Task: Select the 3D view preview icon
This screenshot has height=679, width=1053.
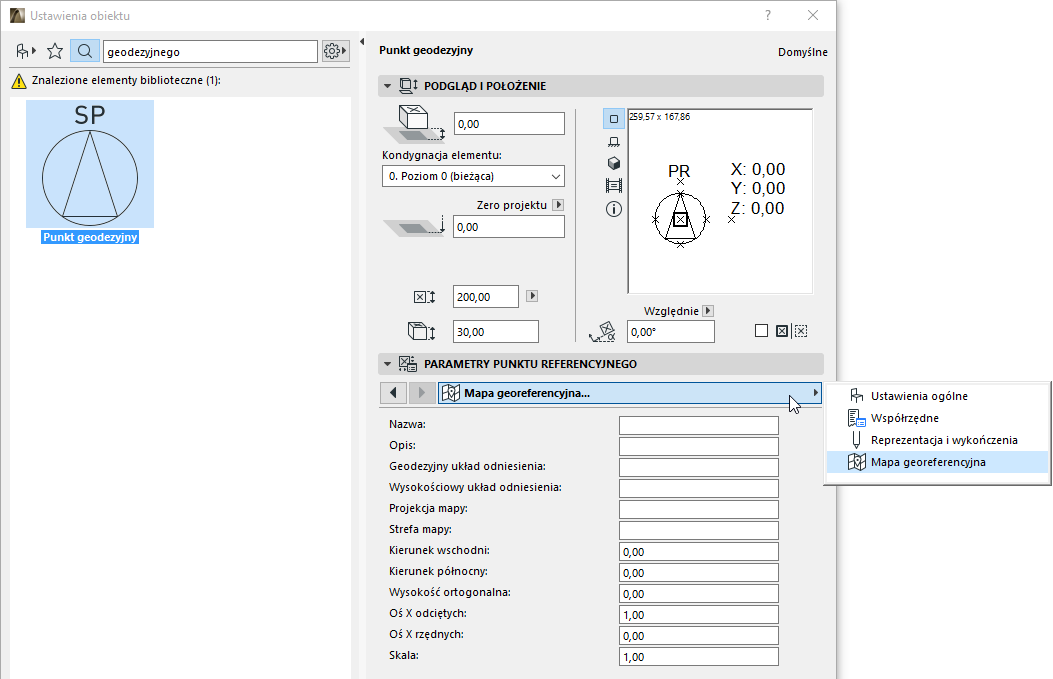Action: point(614,163)
